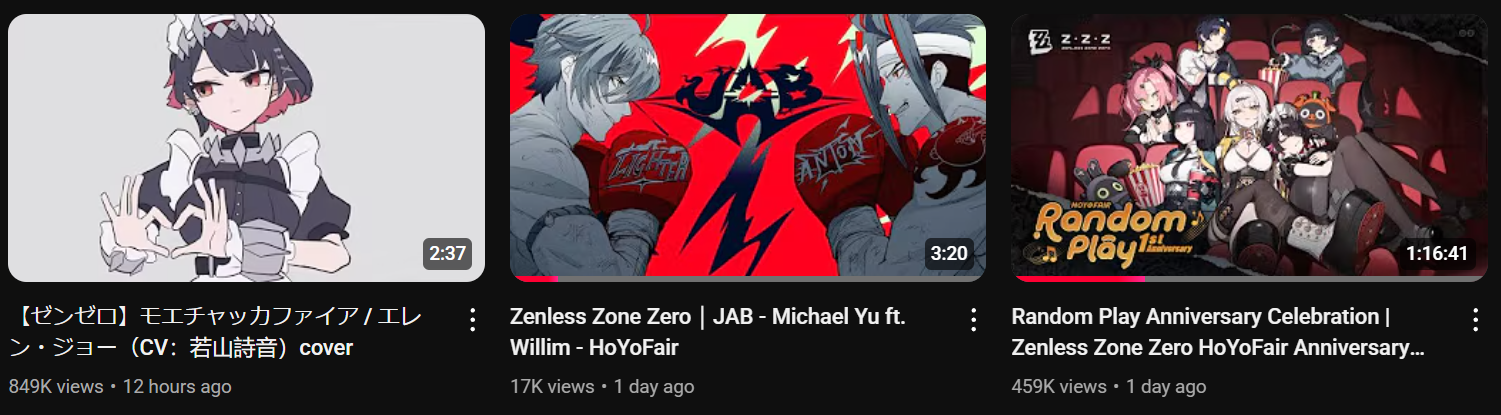
Task: Click the '849K views' text
Action: 55,386
